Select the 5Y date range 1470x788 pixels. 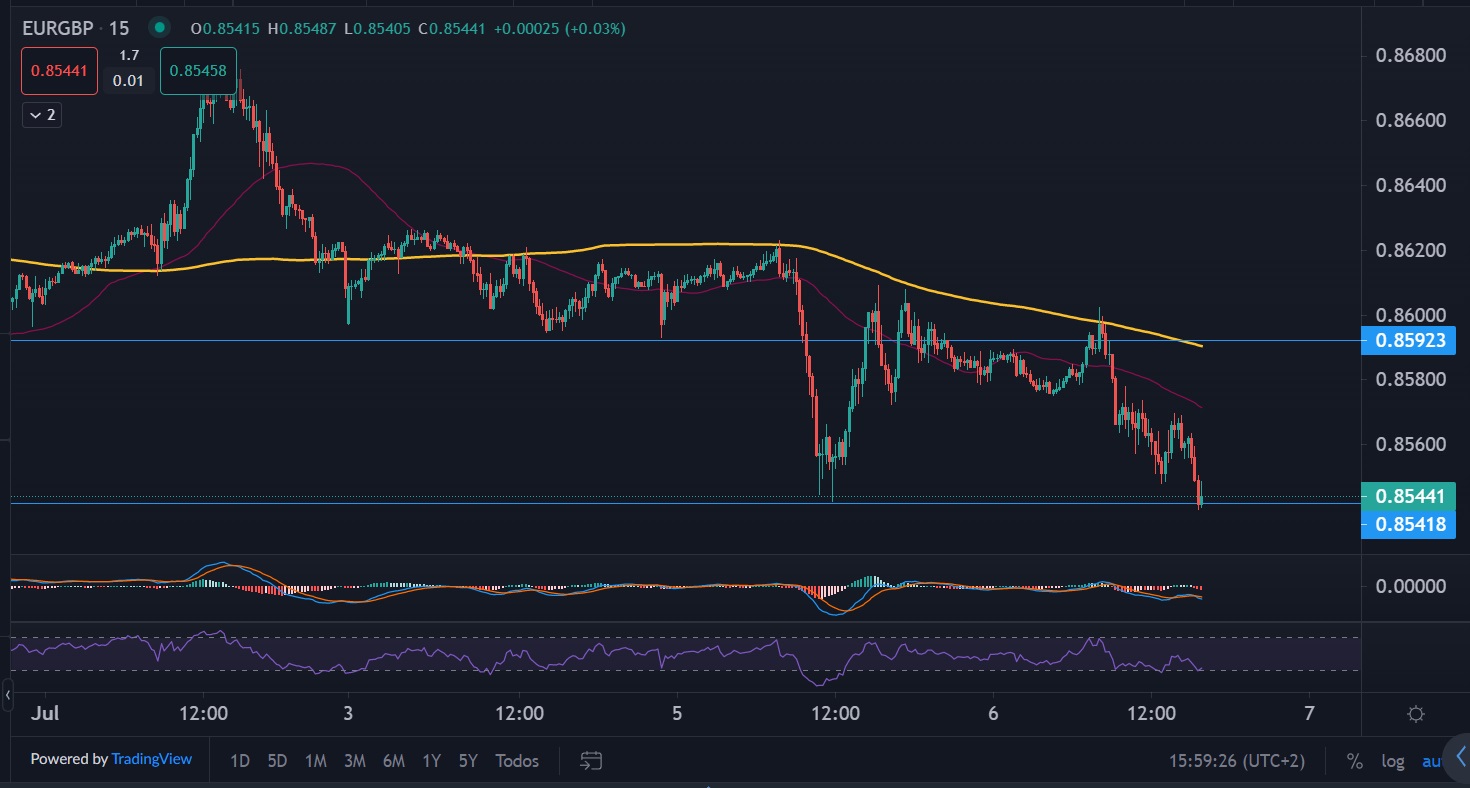468,761
